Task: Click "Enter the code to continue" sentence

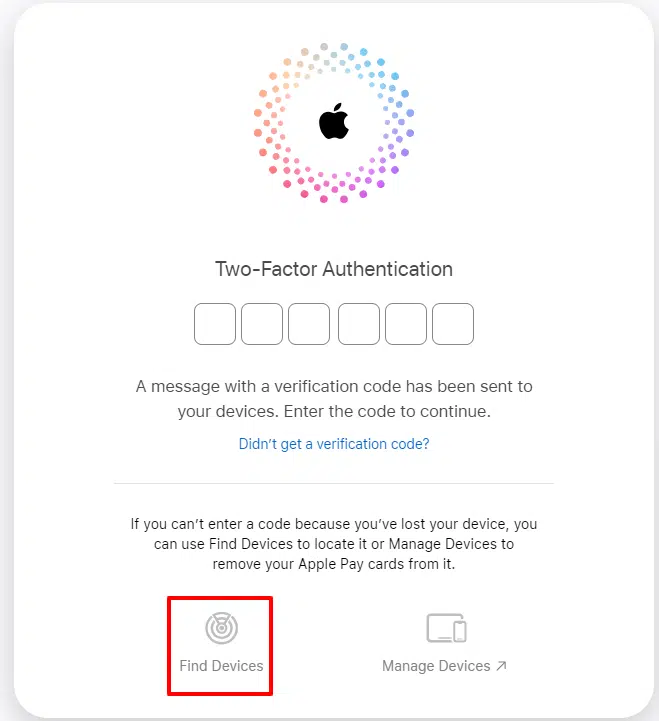Action: click(x=387, y=411)
